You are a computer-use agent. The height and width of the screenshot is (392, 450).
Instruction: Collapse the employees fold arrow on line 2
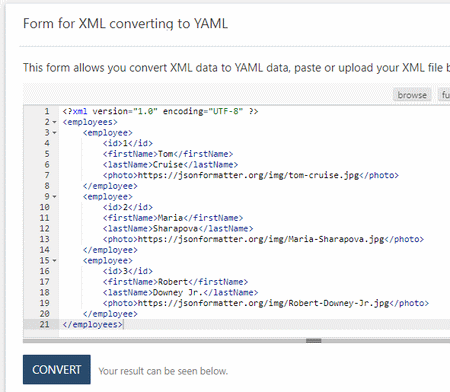54,122
